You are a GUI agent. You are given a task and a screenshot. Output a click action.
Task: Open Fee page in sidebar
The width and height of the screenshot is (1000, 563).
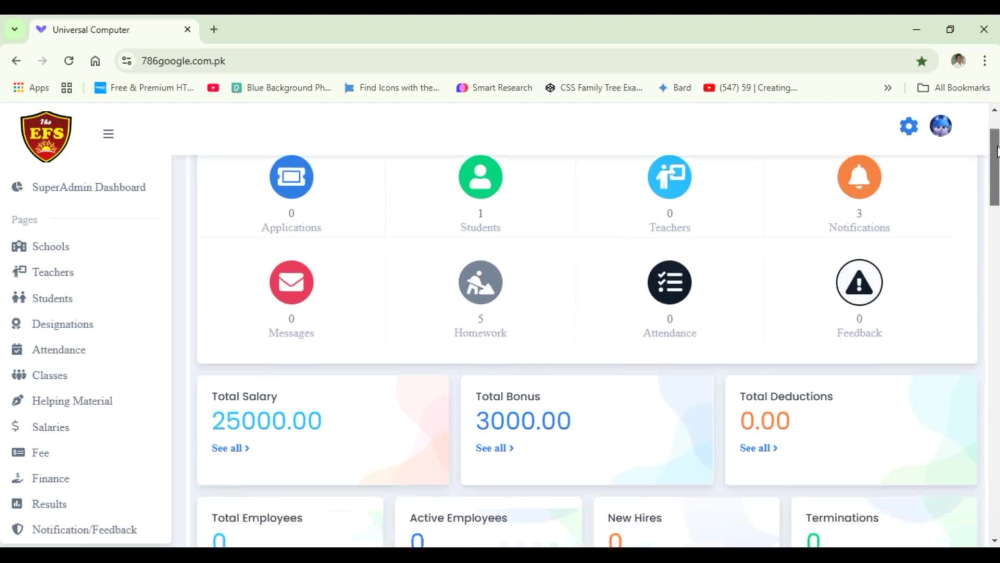31,452
